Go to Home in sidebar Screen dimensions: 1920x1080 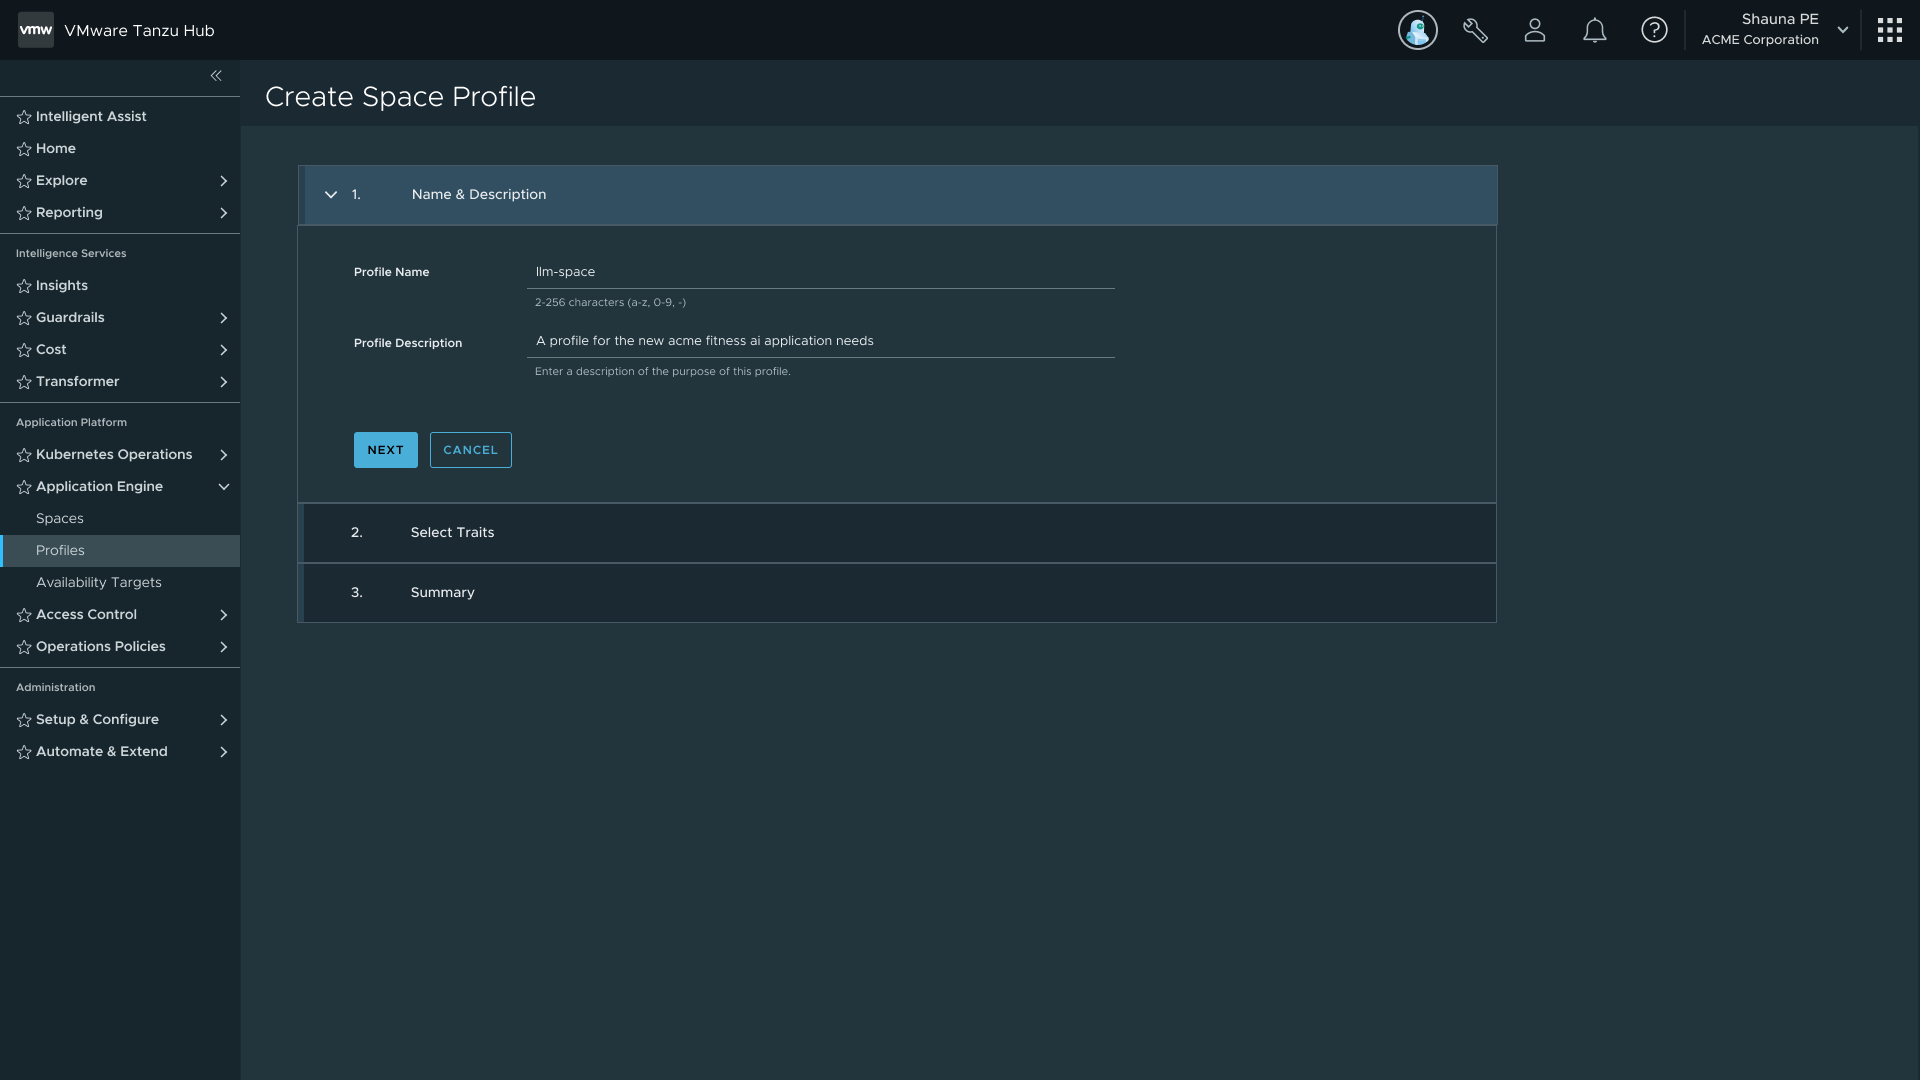(x=56, y=149)
